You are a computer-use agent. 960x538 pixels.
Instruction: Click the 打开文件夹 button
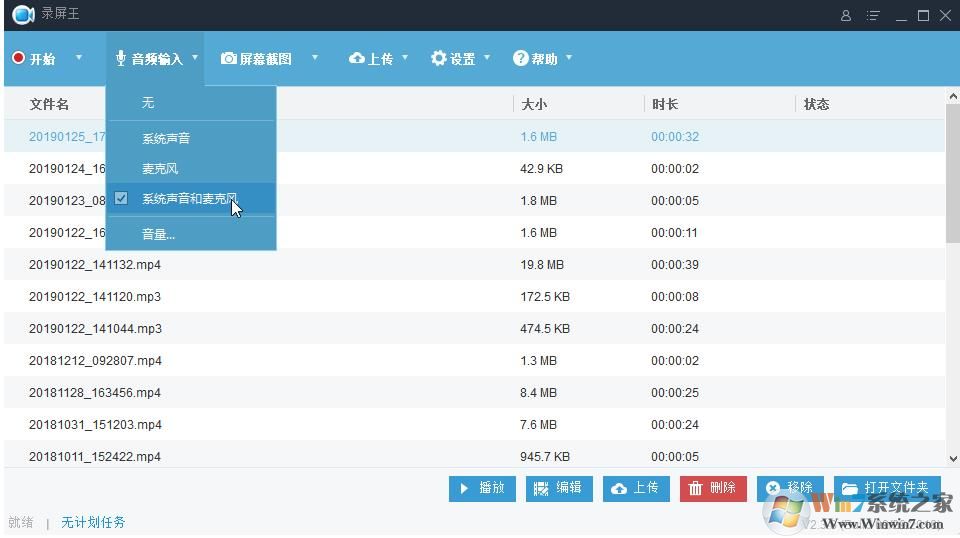click(887, 488)
